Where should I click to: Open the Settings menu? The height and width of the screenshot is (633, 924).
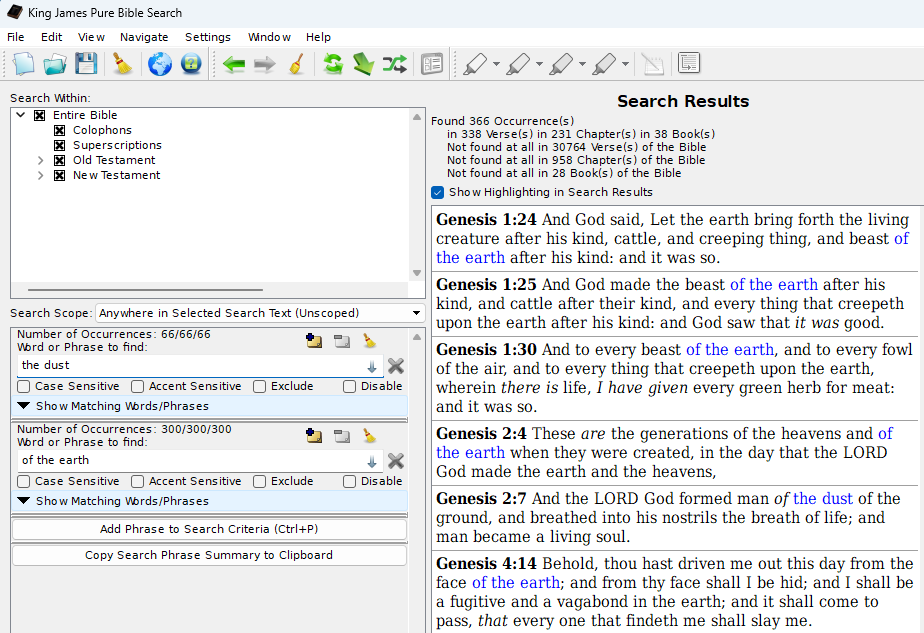pyautogui.click(x=207, y=37)
